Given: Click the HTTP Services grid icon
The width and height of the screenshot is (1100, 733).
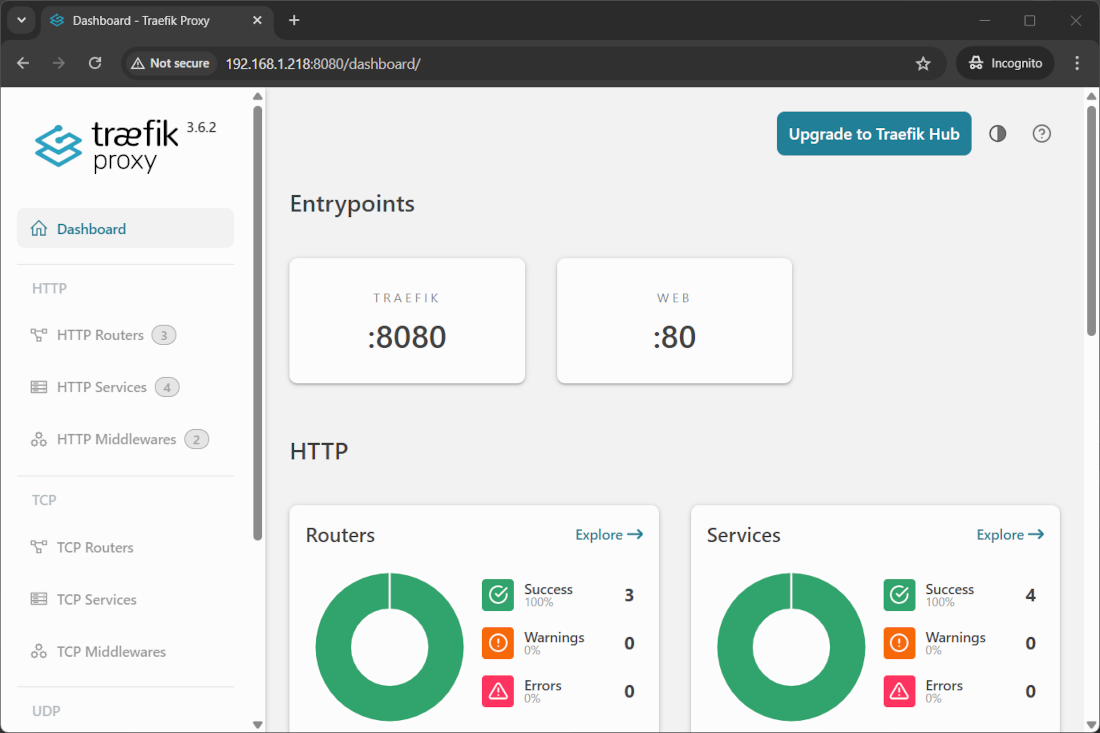Looking at the screenshot, I should coord(39,387).
